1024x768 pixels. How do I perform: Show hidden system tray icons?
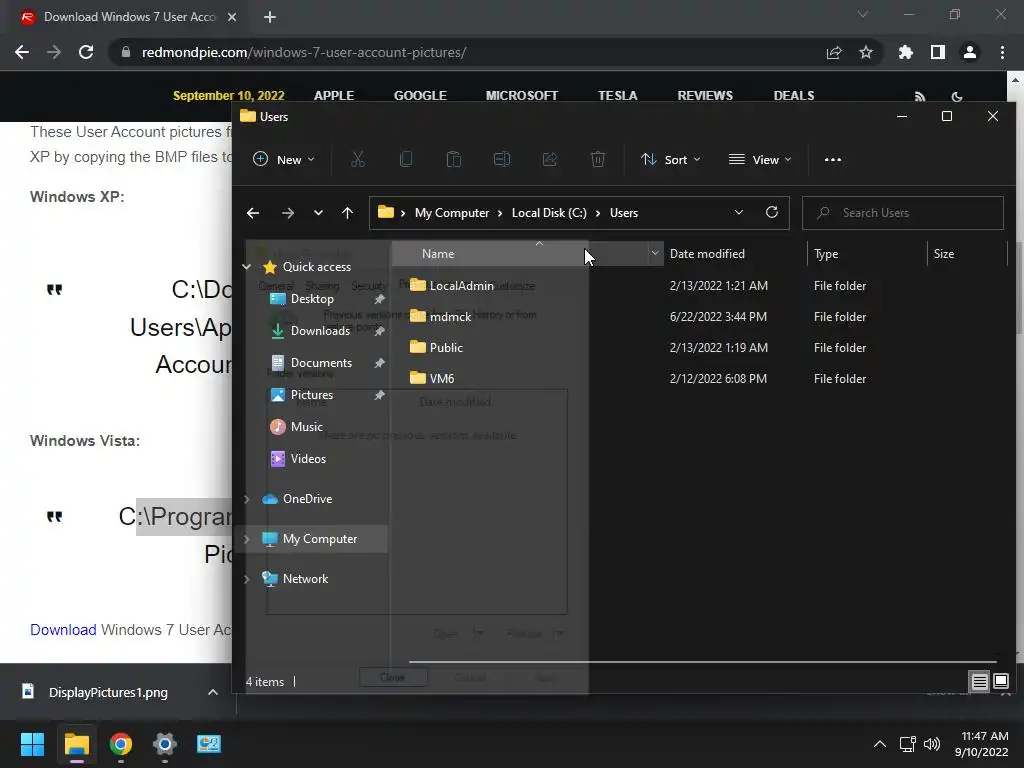pyautogui.click(x=880, y=744)
